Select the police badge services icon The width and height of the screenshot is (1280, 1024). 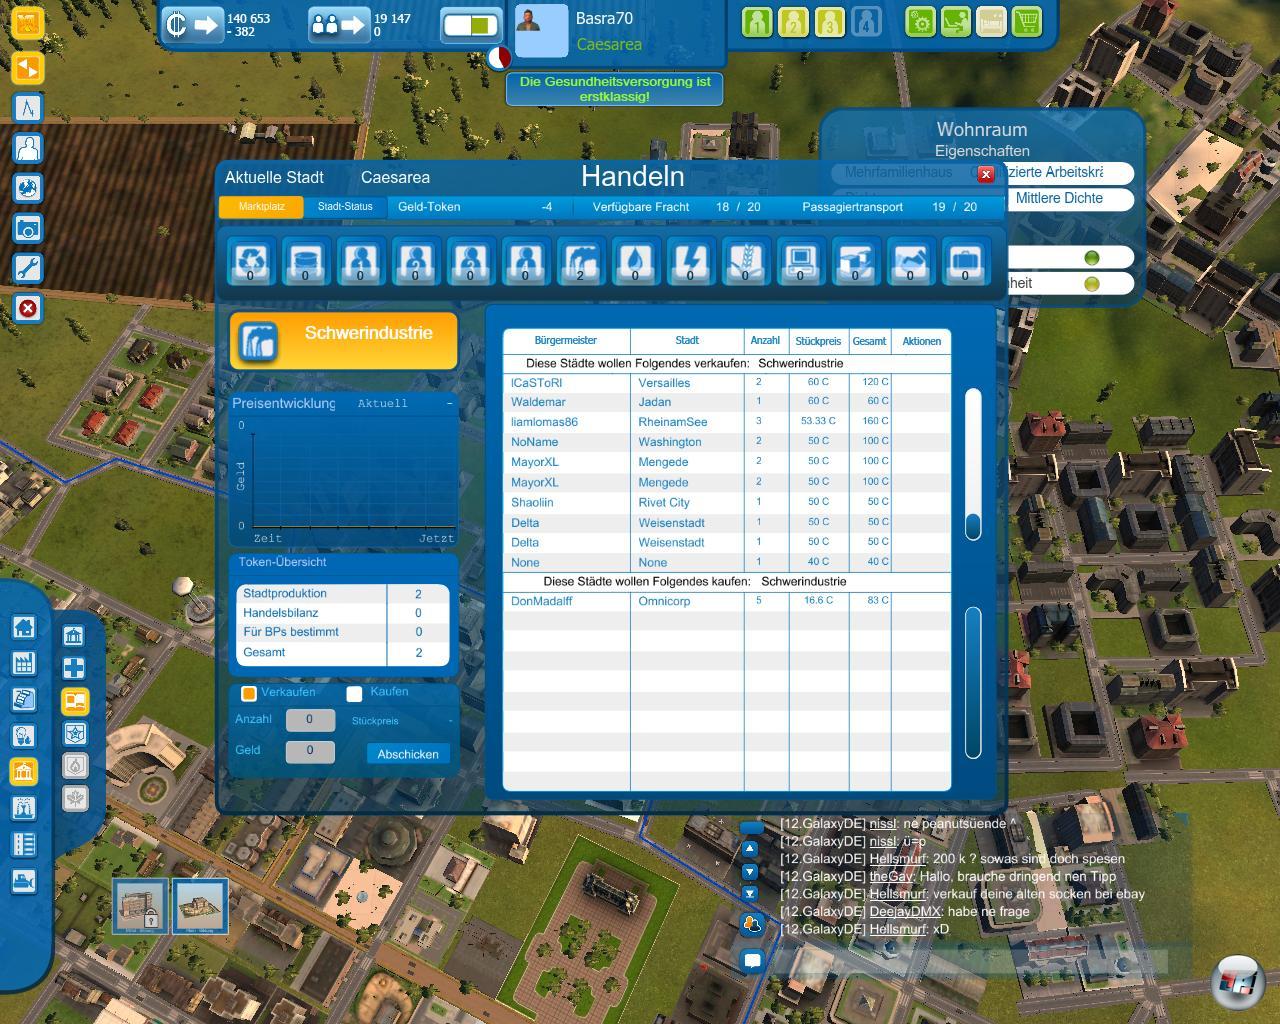74,734
